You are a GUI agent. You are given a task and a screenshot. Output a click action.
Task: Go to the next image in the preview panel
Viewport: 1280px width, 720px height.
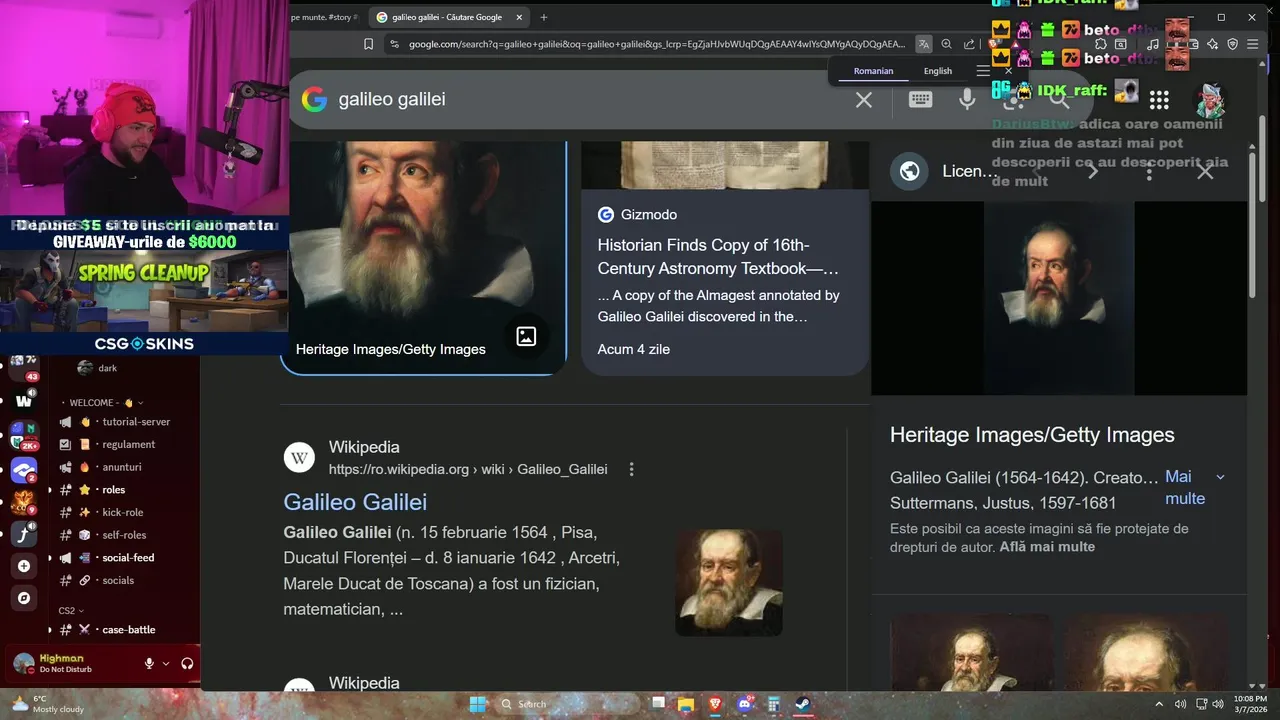pos(1093,171)
